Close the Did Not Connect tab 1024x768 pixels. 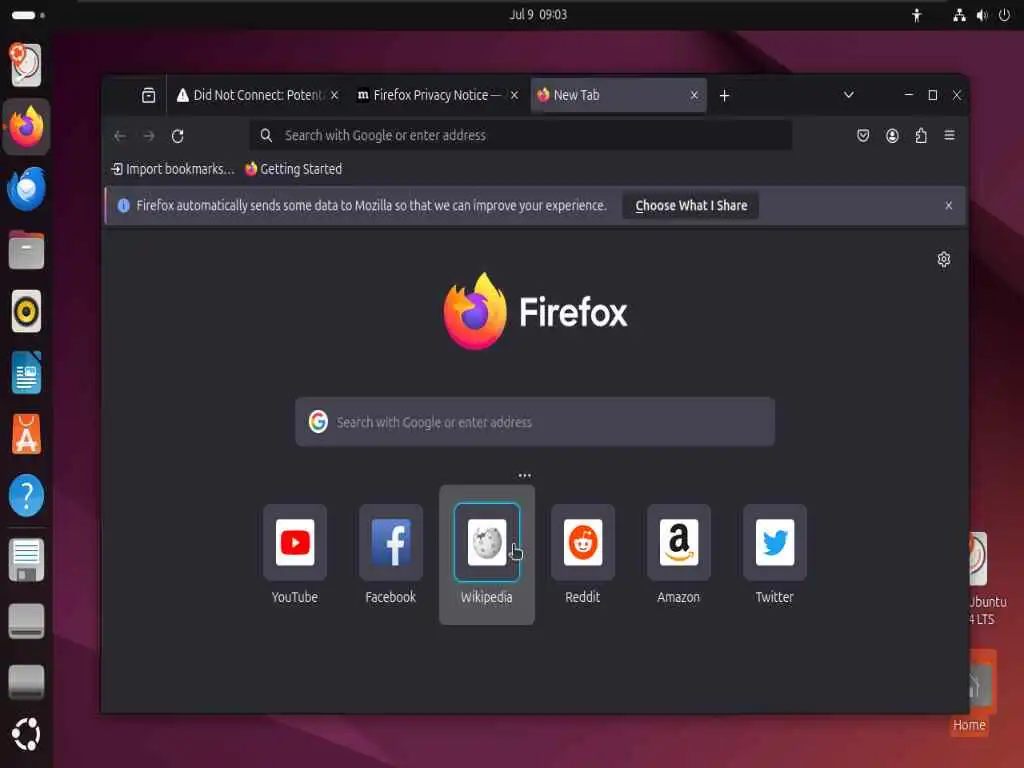tap(334, 95)
